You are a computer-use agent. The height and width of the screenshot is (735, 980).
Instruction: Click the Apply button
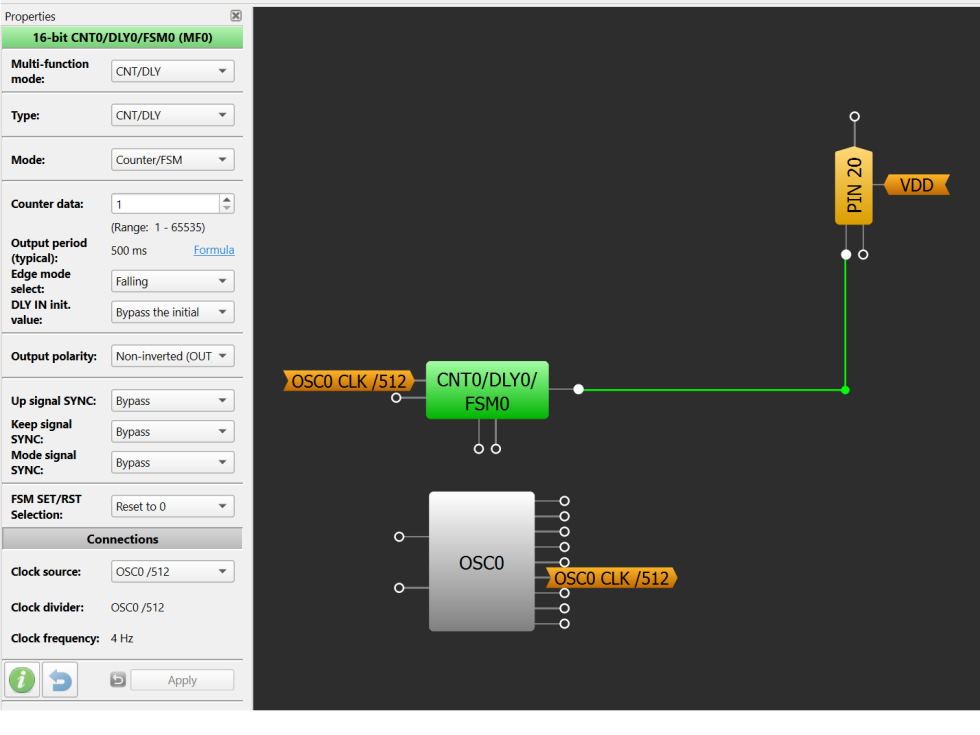point(182,680)
